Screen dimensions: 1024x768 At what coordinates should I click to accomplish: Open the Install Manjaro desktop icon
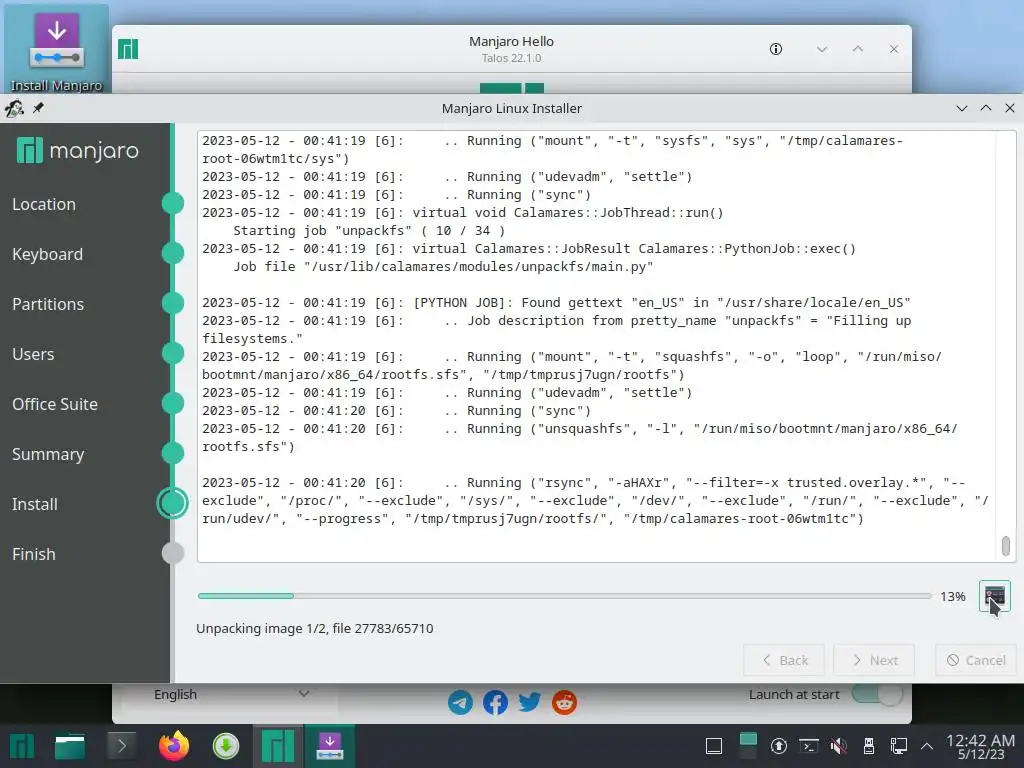(56, 50)
